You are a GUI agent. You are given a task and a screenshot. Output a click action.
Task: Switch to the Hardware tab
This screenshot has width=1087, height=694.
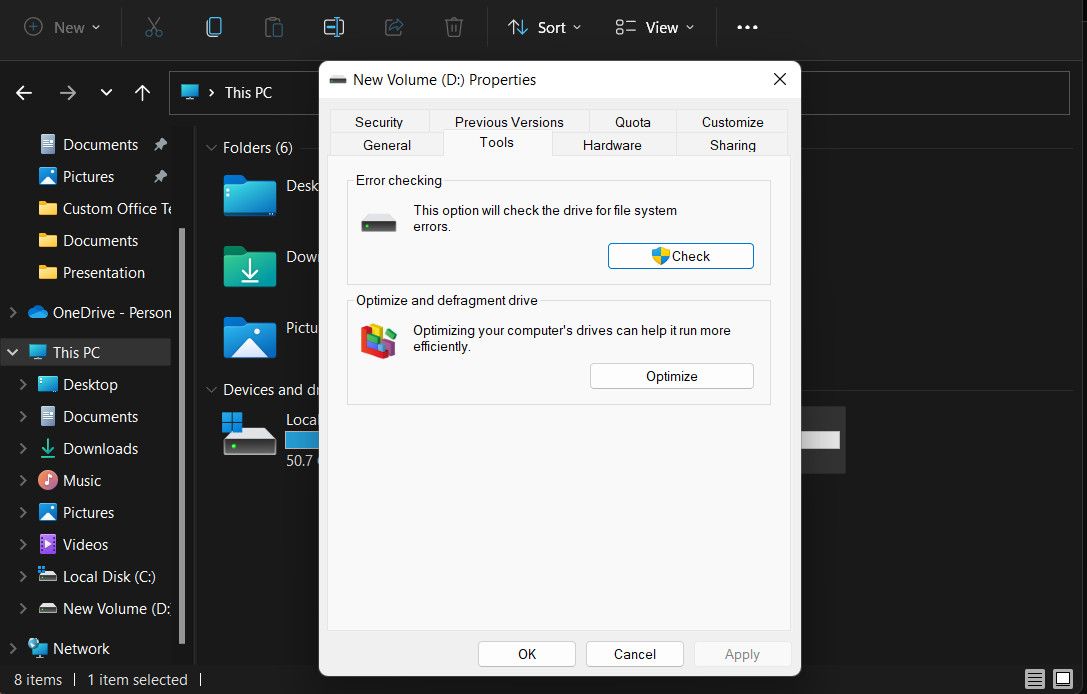pos(612,145)
